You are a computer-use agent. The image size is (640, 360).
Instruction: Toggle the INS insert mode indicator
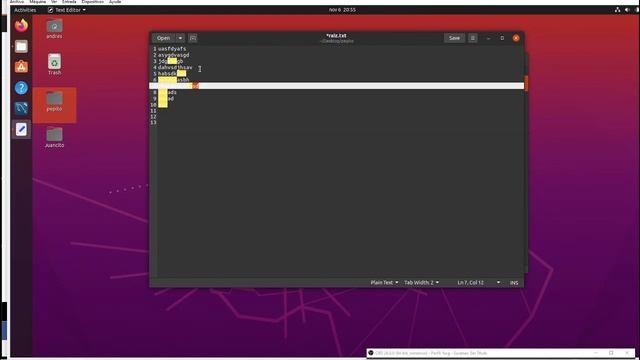(x=514, y=282)
